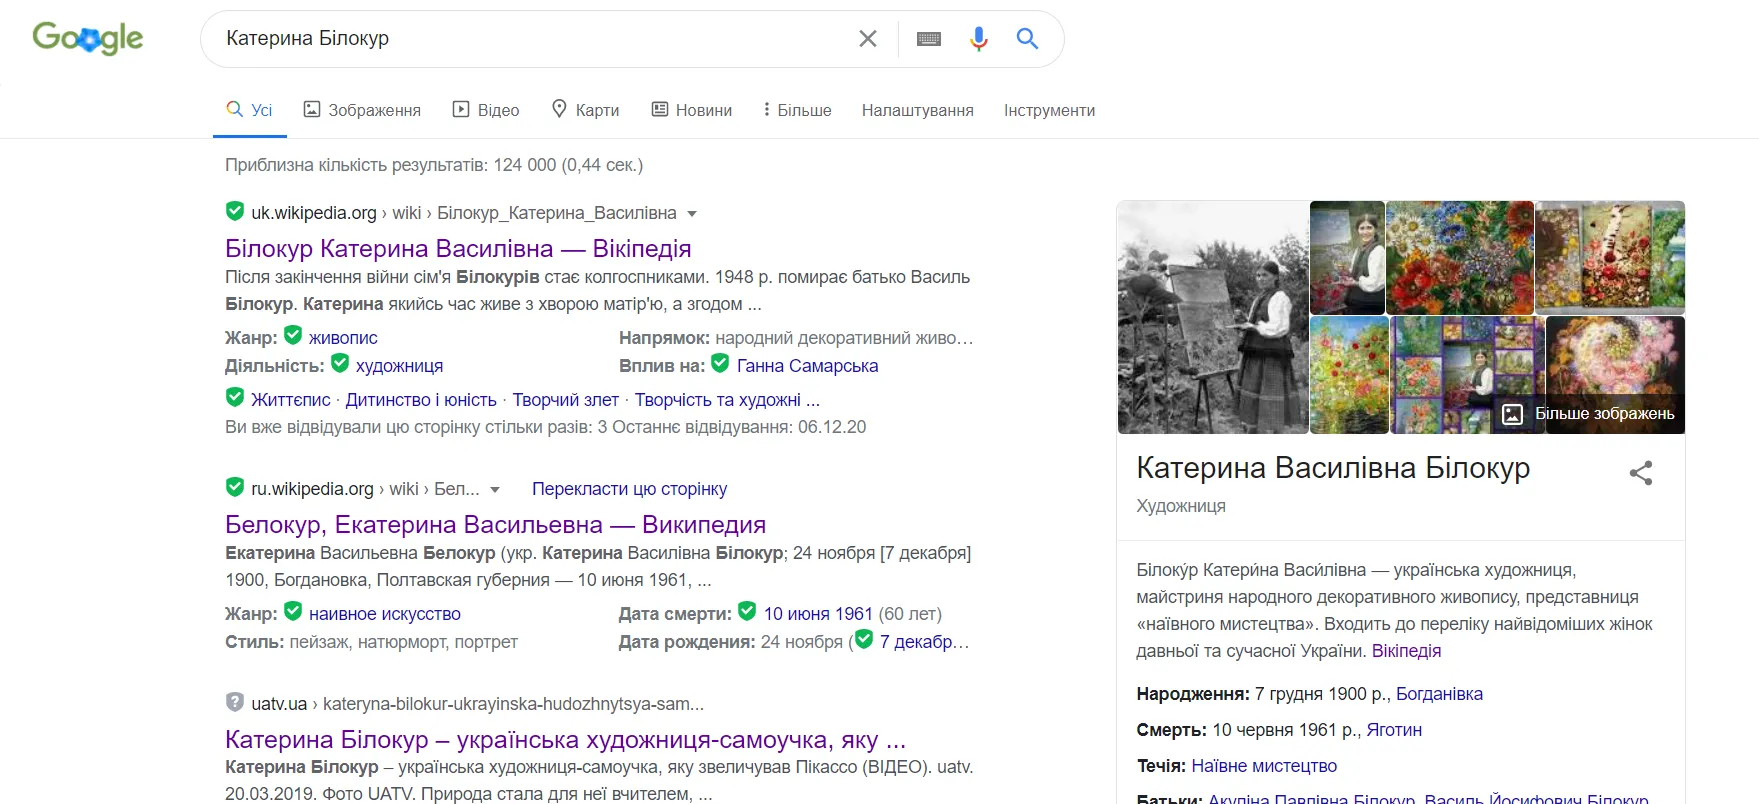Click Перекласти цю сторінку link
1759x804 pixels.
tap(629, 489)
